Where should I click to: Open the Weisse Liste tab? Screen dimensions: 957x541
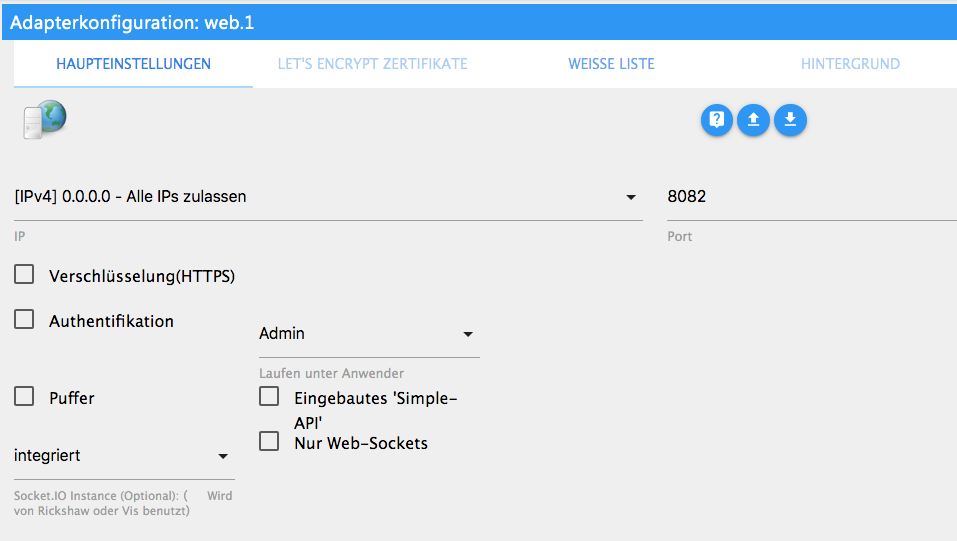point(611,64)
